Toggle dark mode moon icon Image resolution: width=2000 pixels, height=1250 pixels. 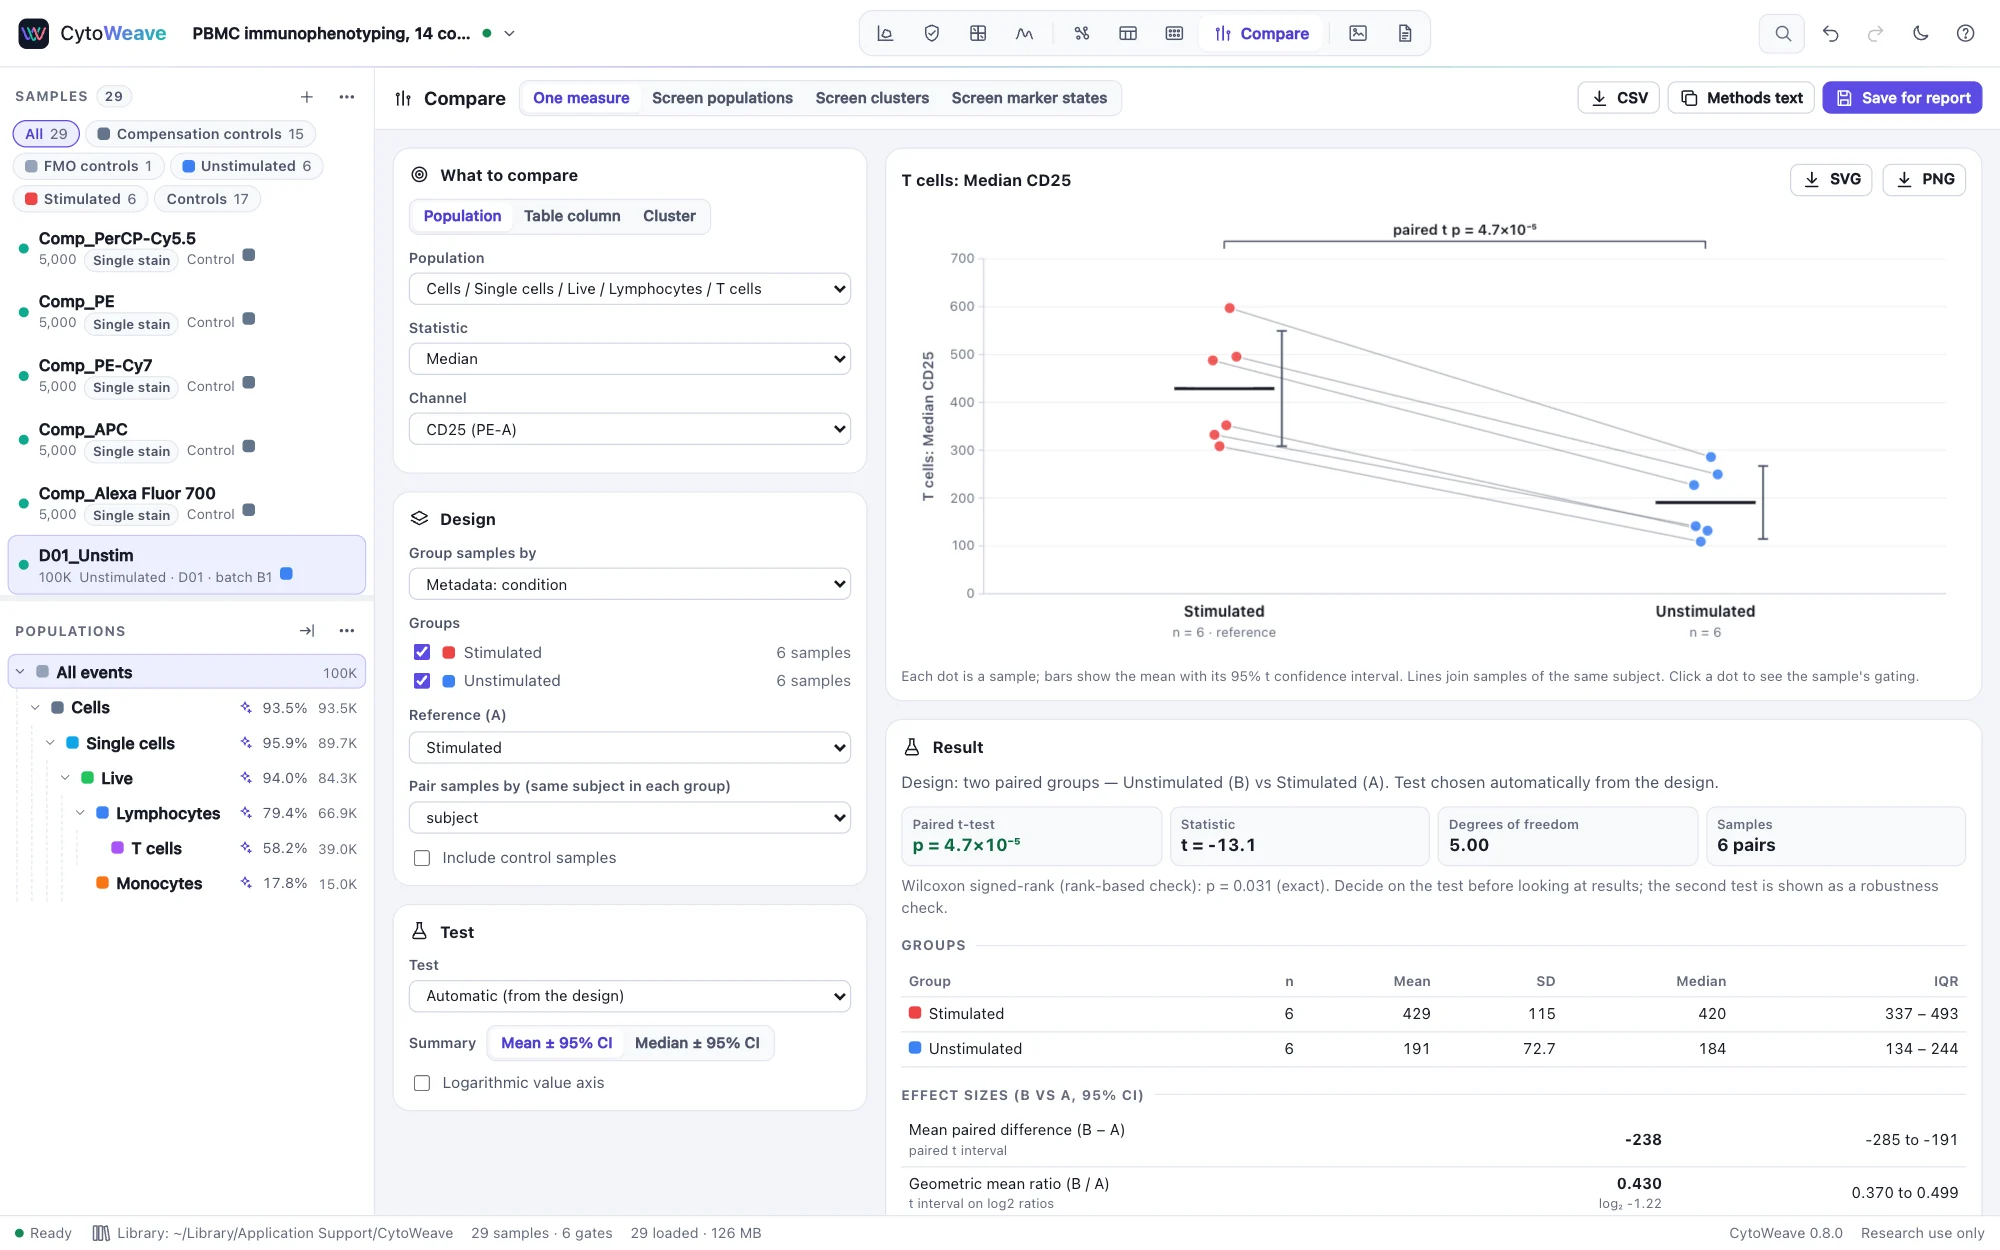click(1921, 33)
